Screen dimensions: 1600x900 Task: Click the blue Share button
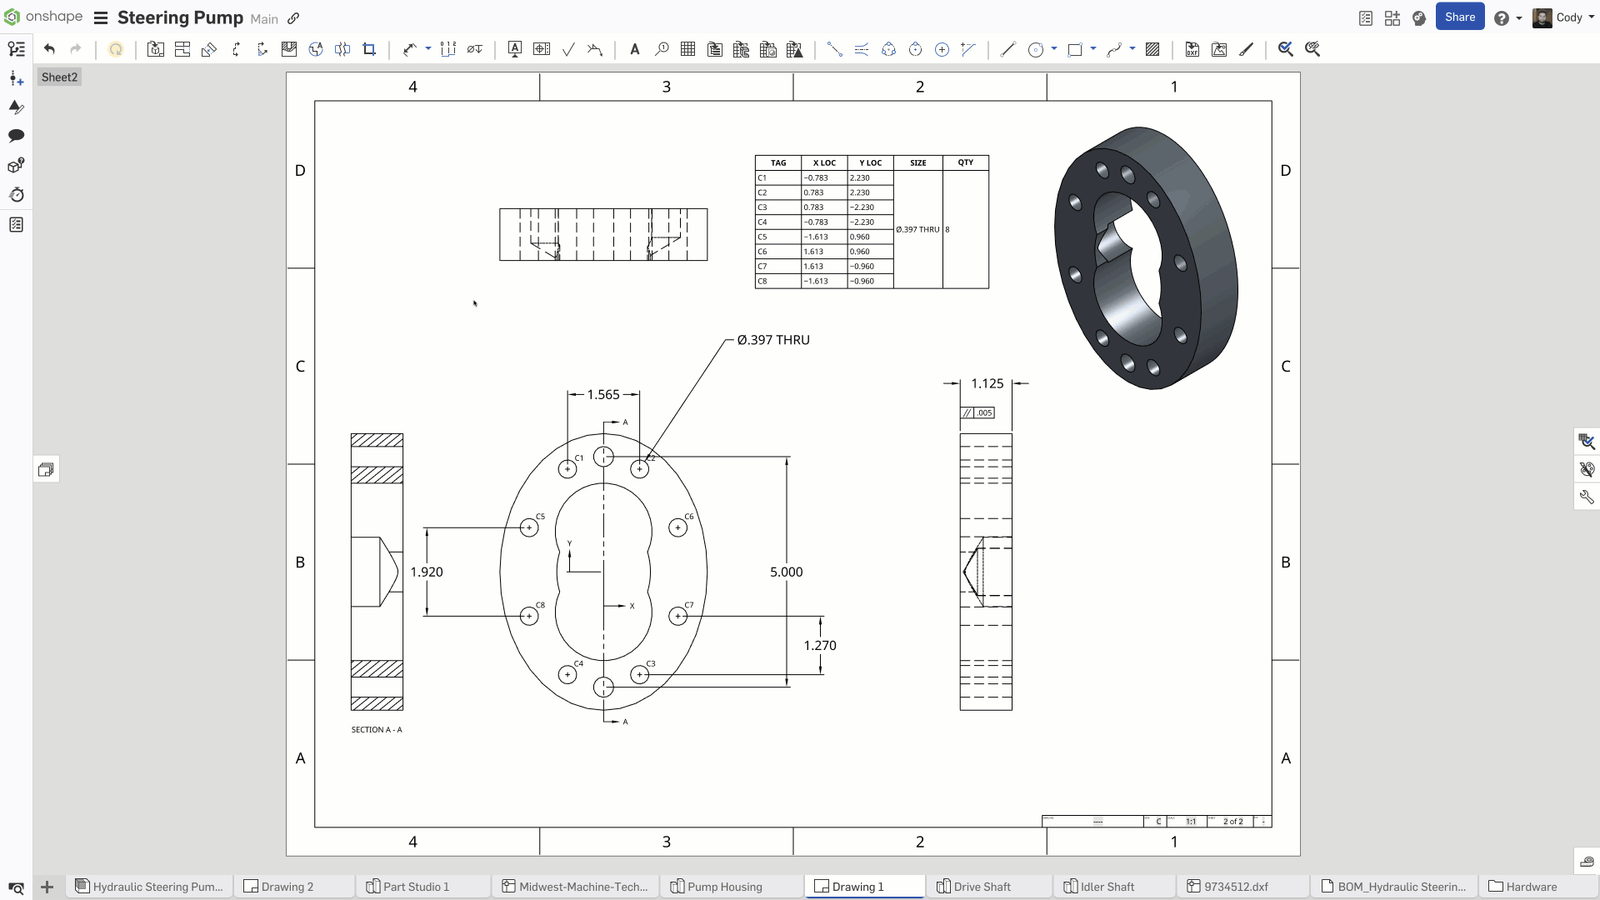(1459, 17)
